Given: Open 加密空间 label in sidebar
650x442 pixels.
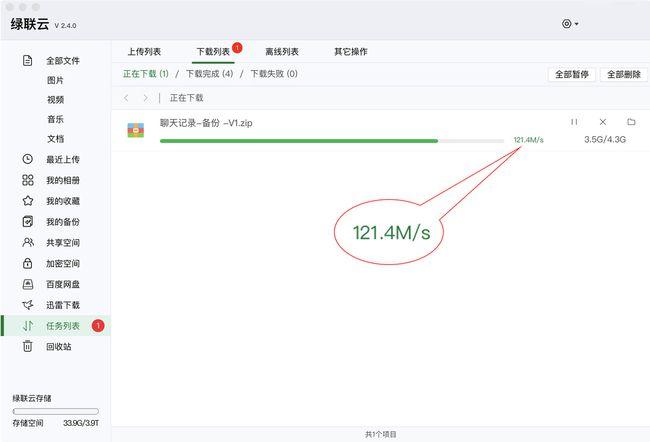Looking at the screenshot, I should point(63,263).
